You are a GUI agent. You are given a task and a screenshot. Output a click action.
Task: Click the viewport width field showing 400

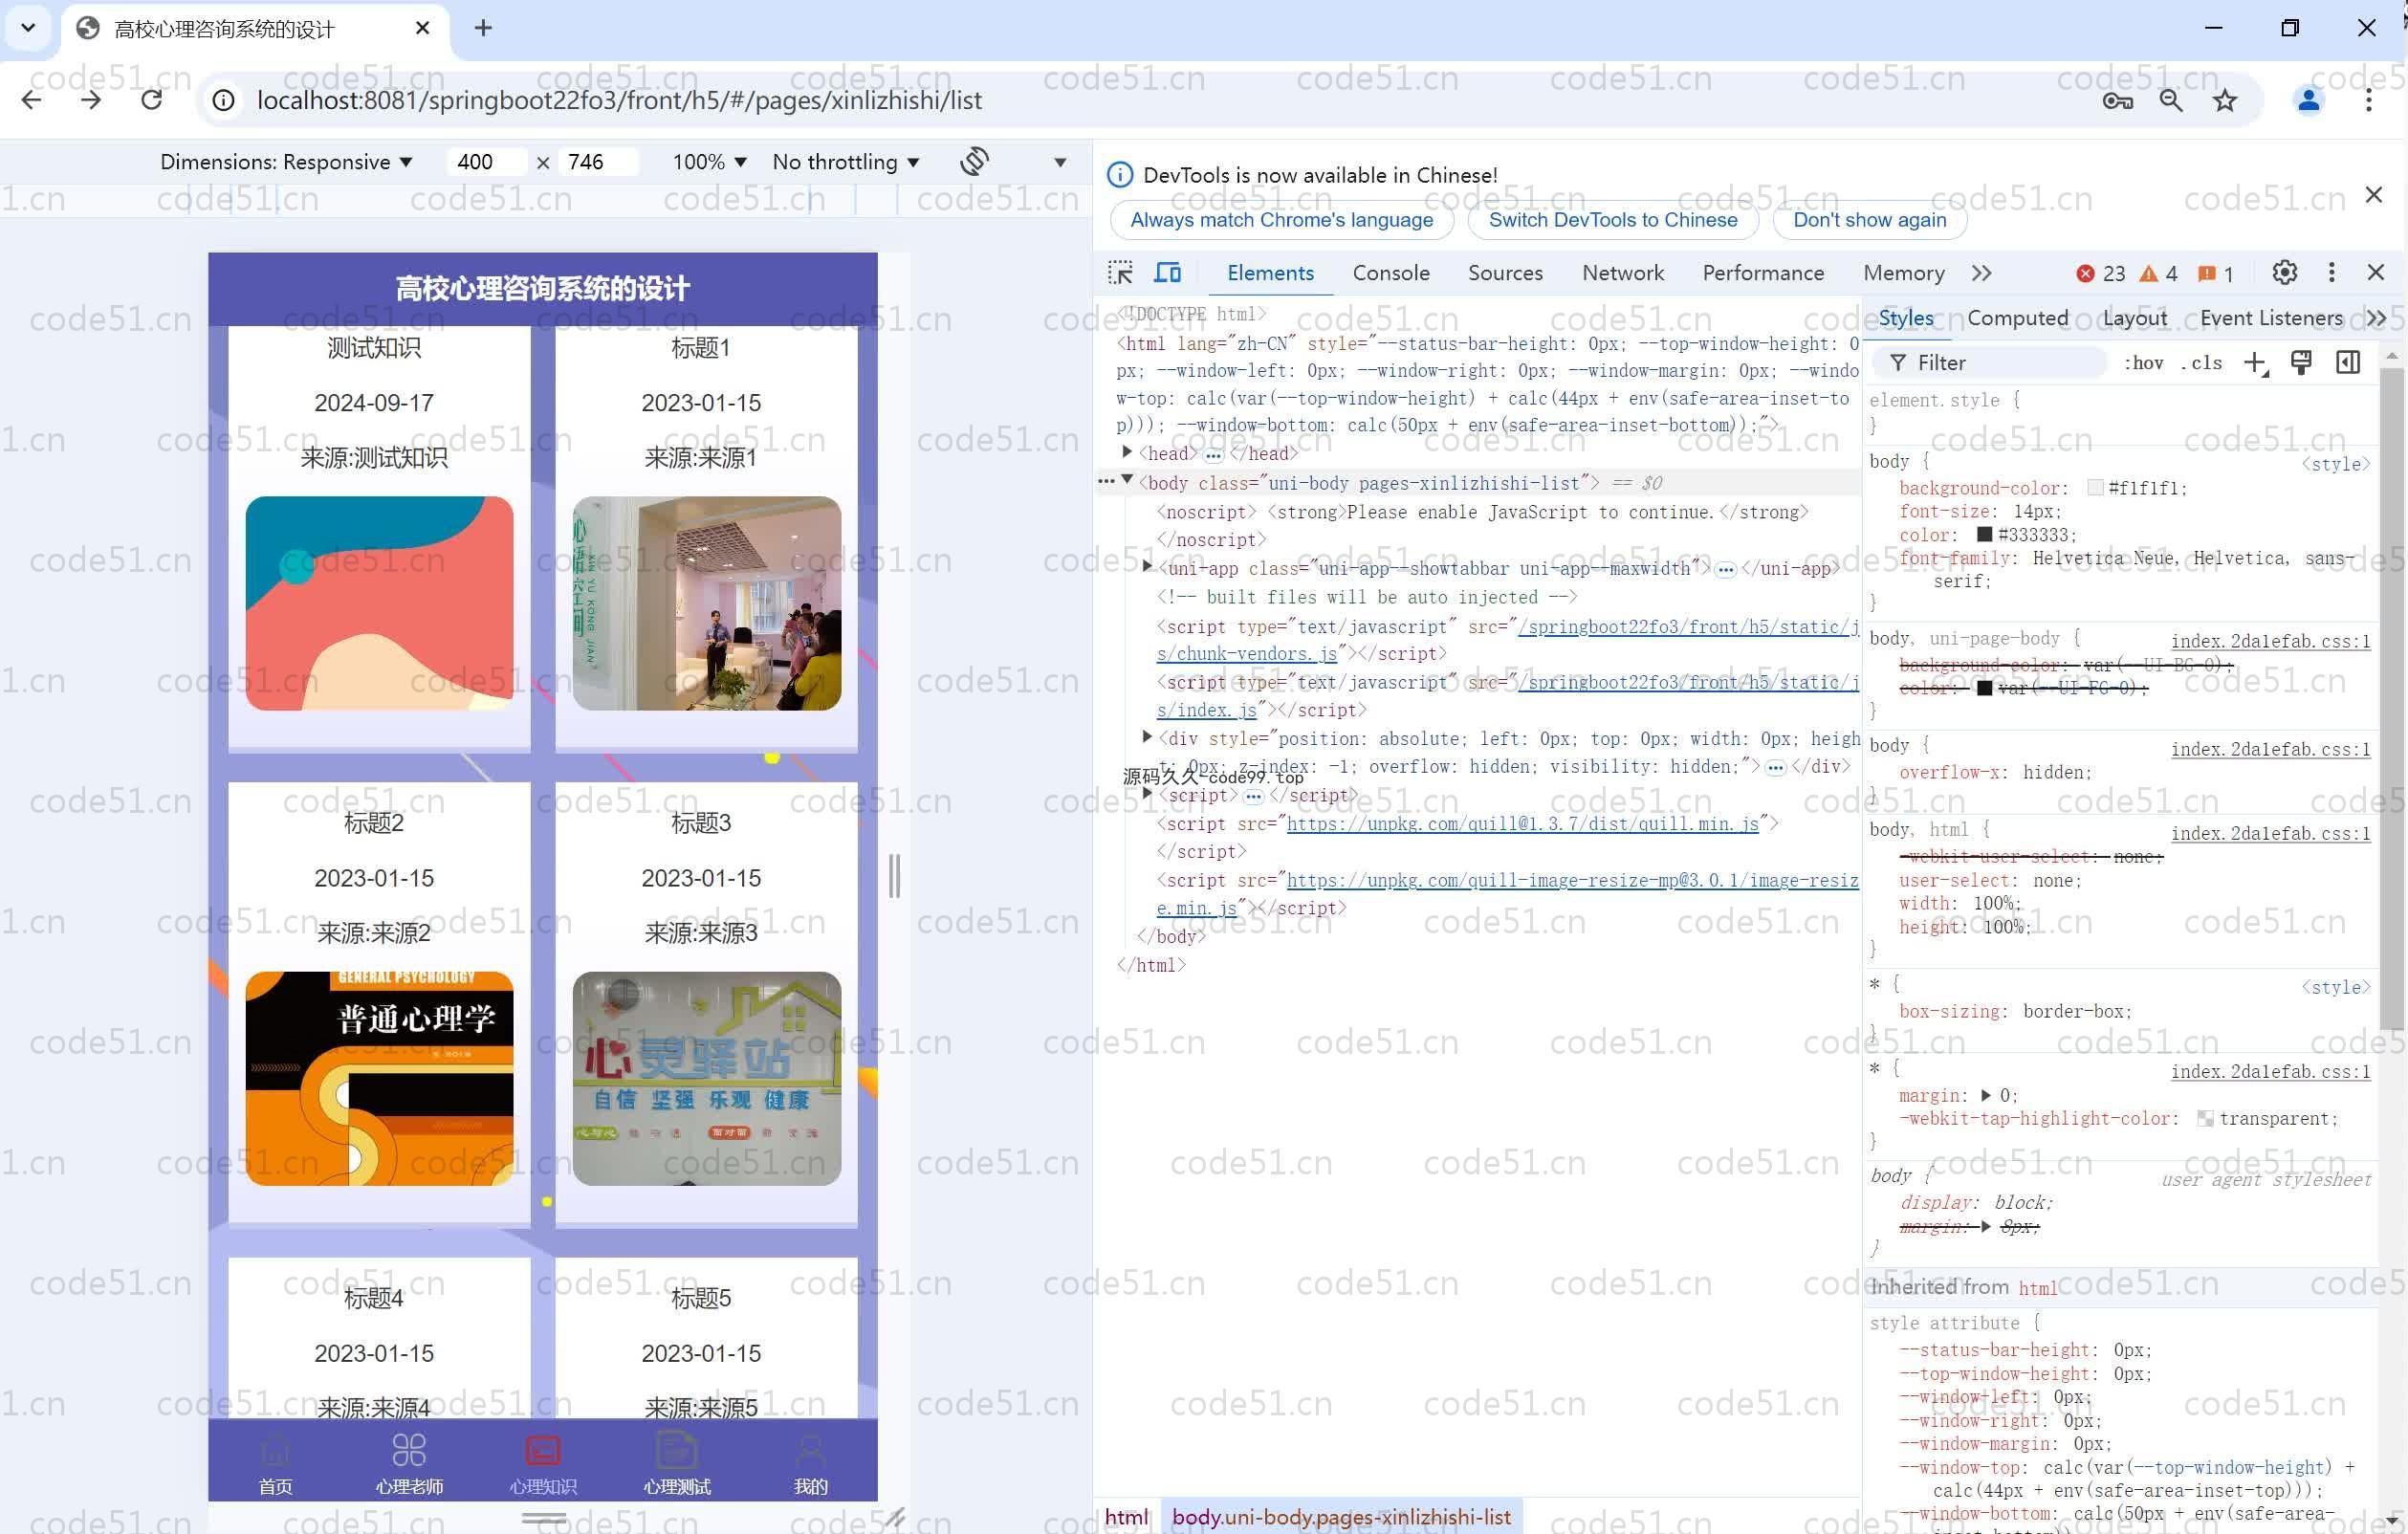(486, 162)
